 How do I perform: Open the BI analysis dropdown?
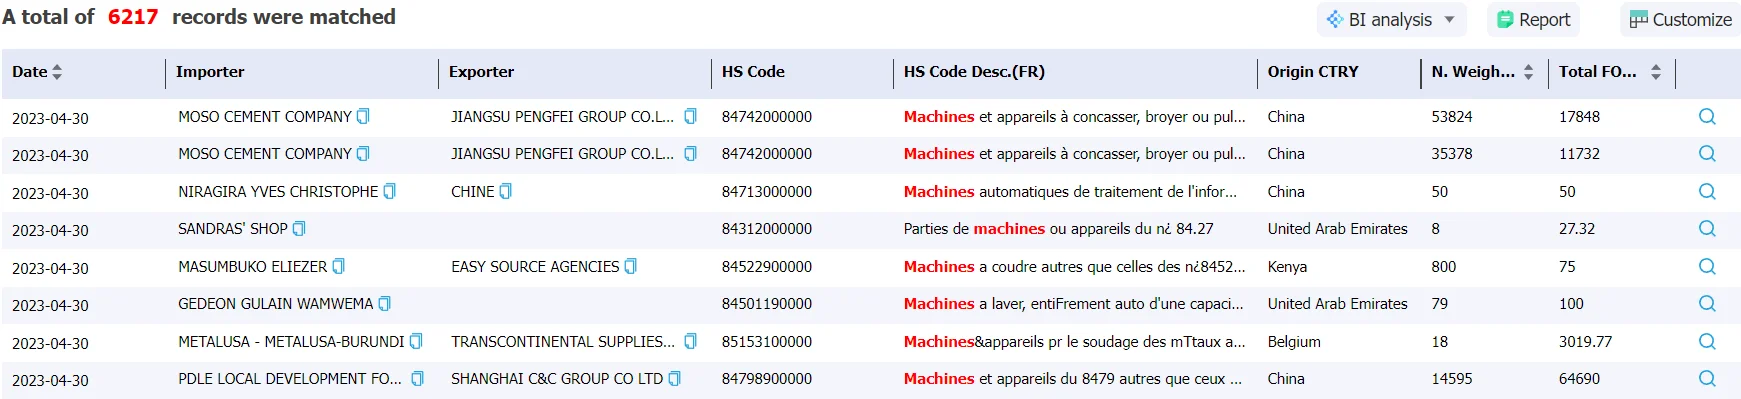tap(1391, 20)
